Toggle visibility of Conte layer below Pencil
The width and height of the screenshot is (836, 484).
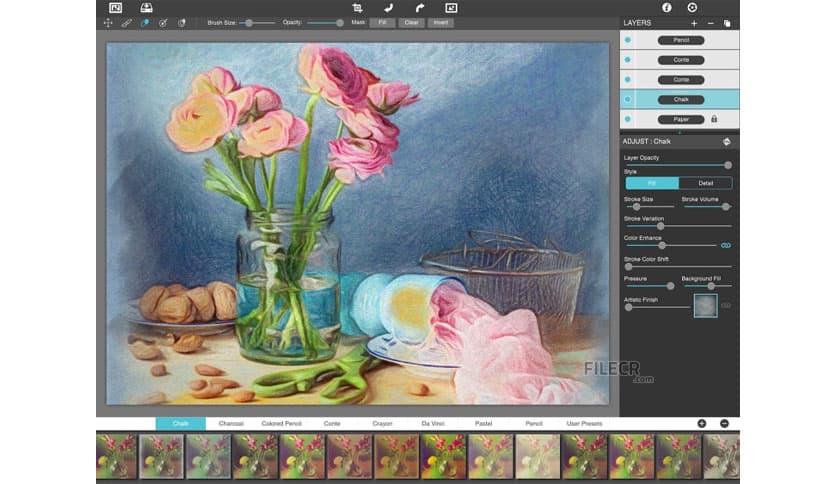pyautogui.click(x=628, y=60)
